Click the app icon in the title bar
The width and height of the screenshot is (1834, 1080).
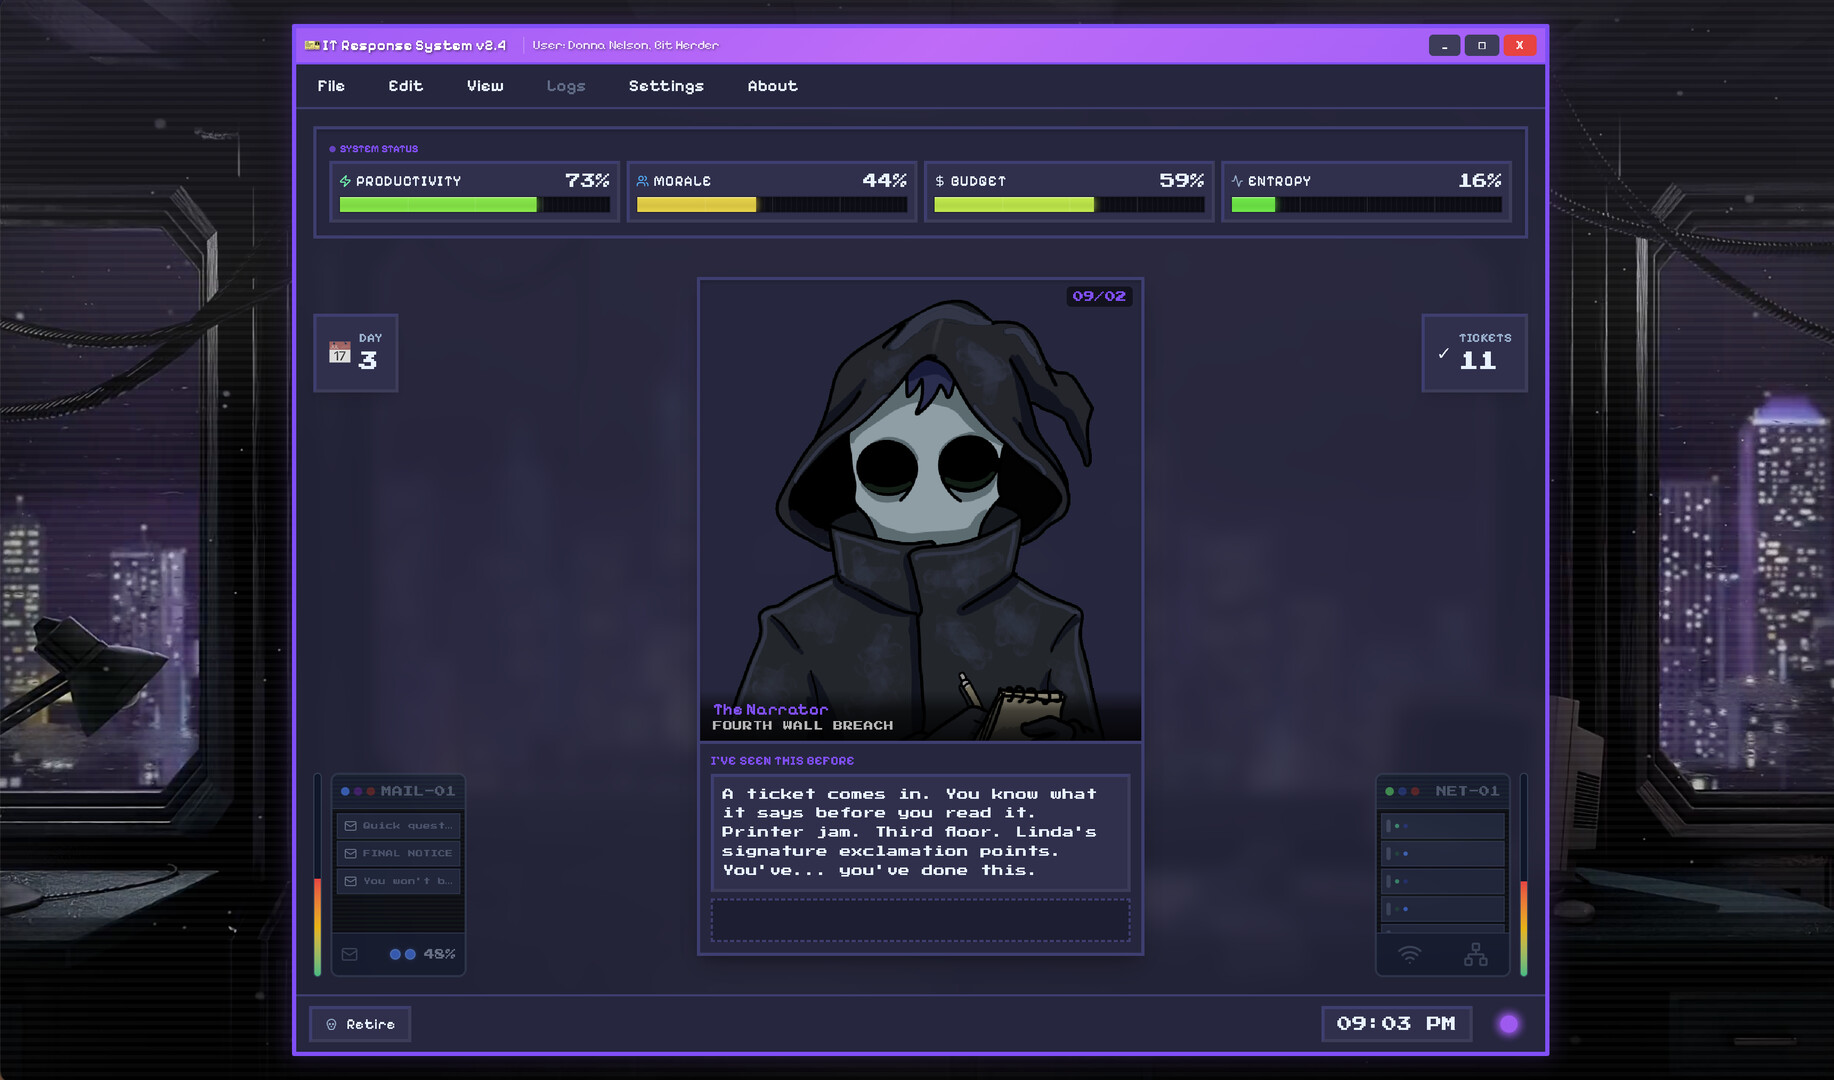tap(312, 45)
